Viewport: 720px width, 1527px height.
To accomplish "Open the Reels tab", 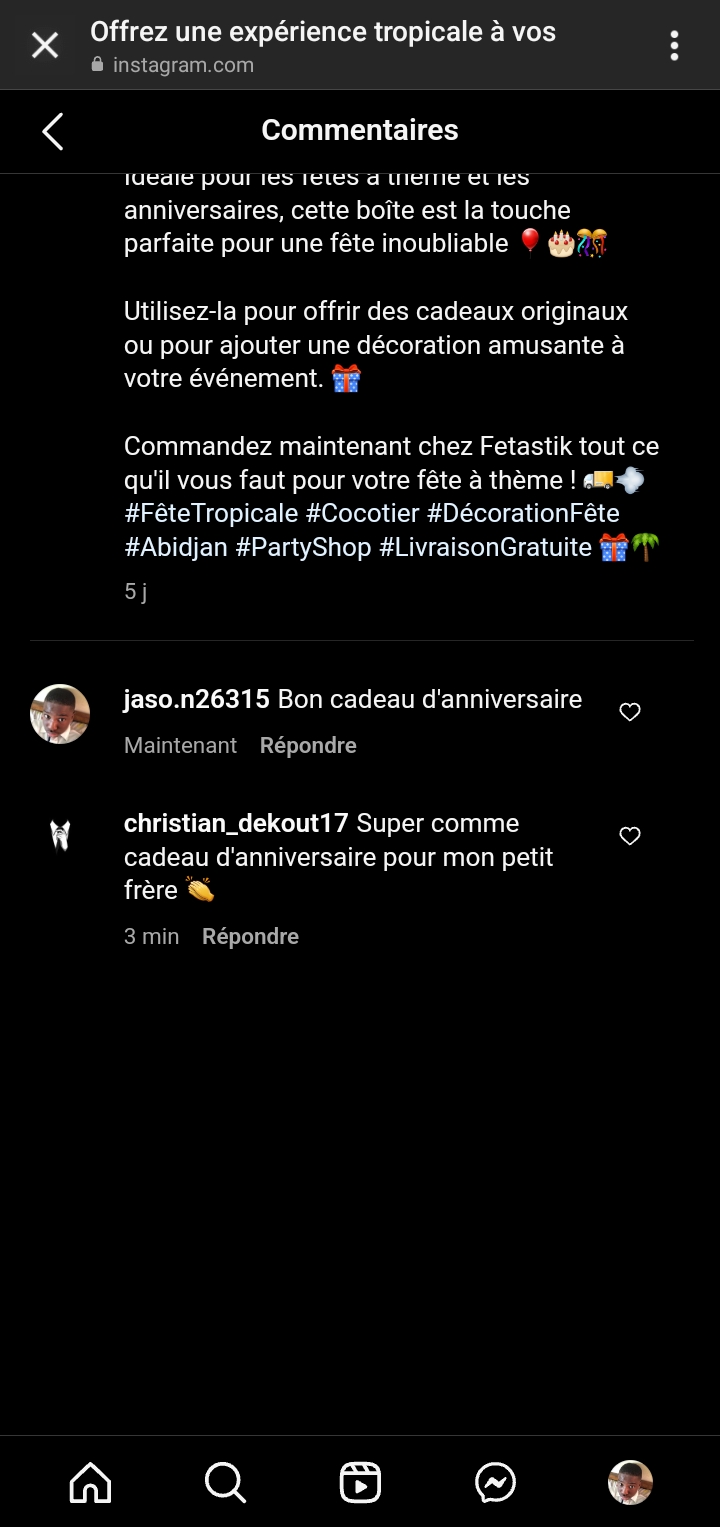I will click(x=360, y=1482).
